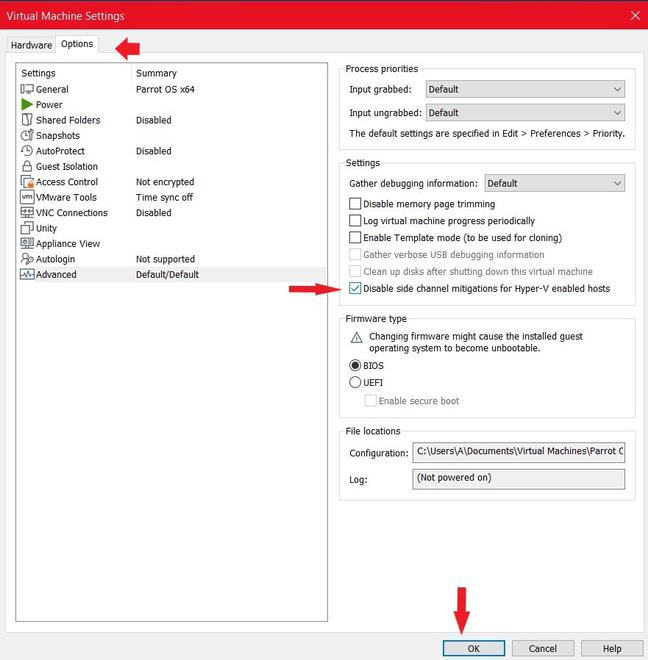Screen dimensions: 648x660
Task: Toggle Clean up disks after shutting down
Action: pos(355,271)
